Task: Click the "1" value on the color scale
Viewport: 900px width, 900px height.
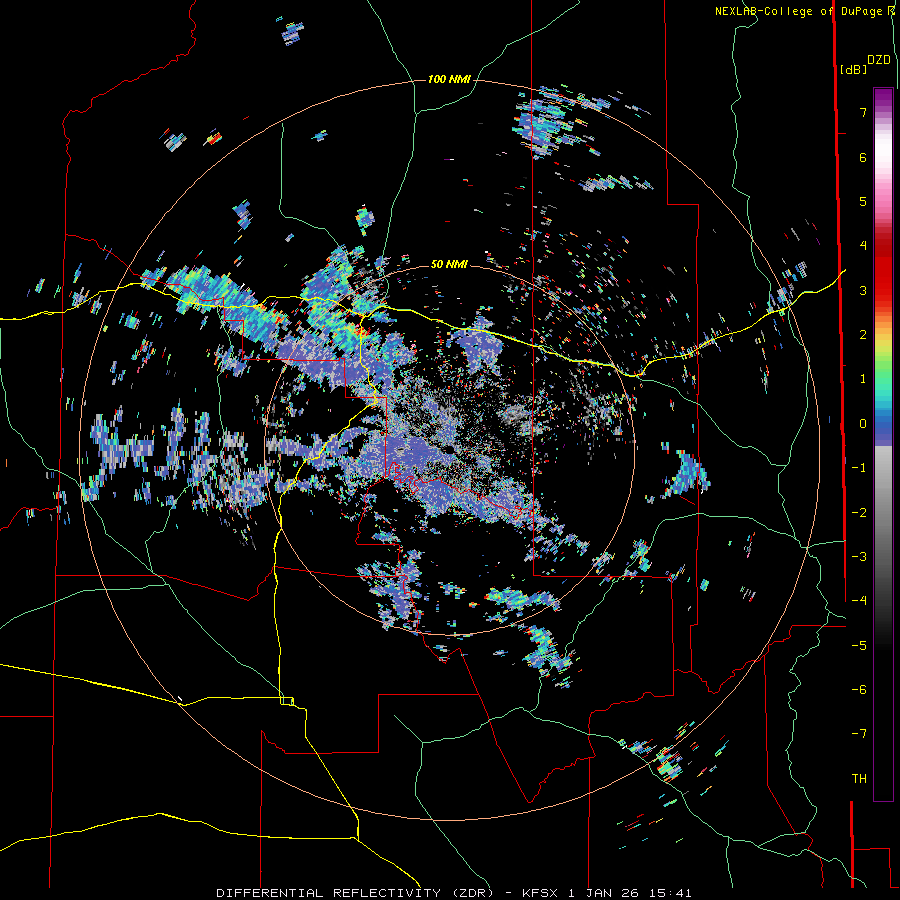Action: (863, 379)
